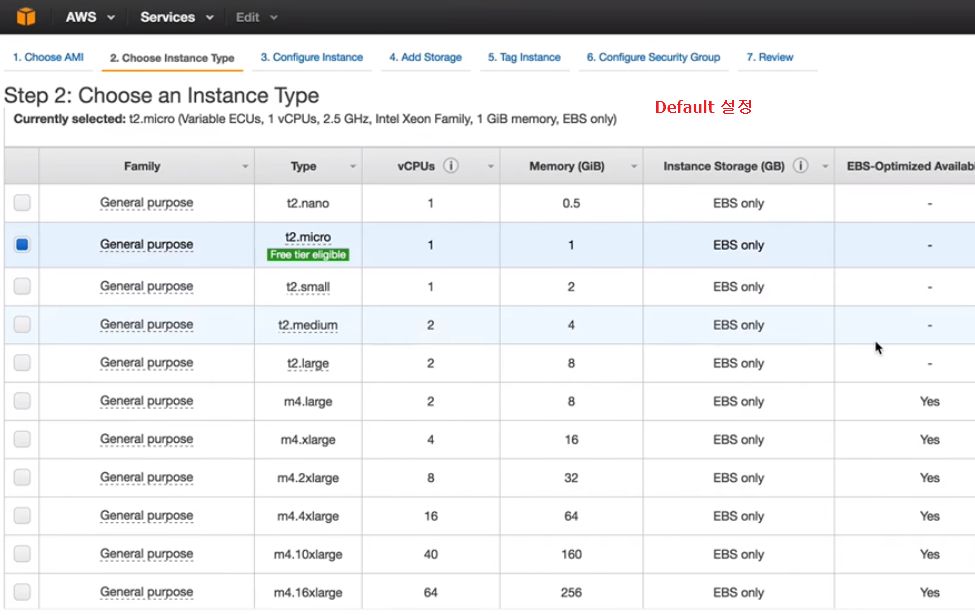Click the 256 memory value
The height and width of the screenshot is (615, 975).
[571, 593]
